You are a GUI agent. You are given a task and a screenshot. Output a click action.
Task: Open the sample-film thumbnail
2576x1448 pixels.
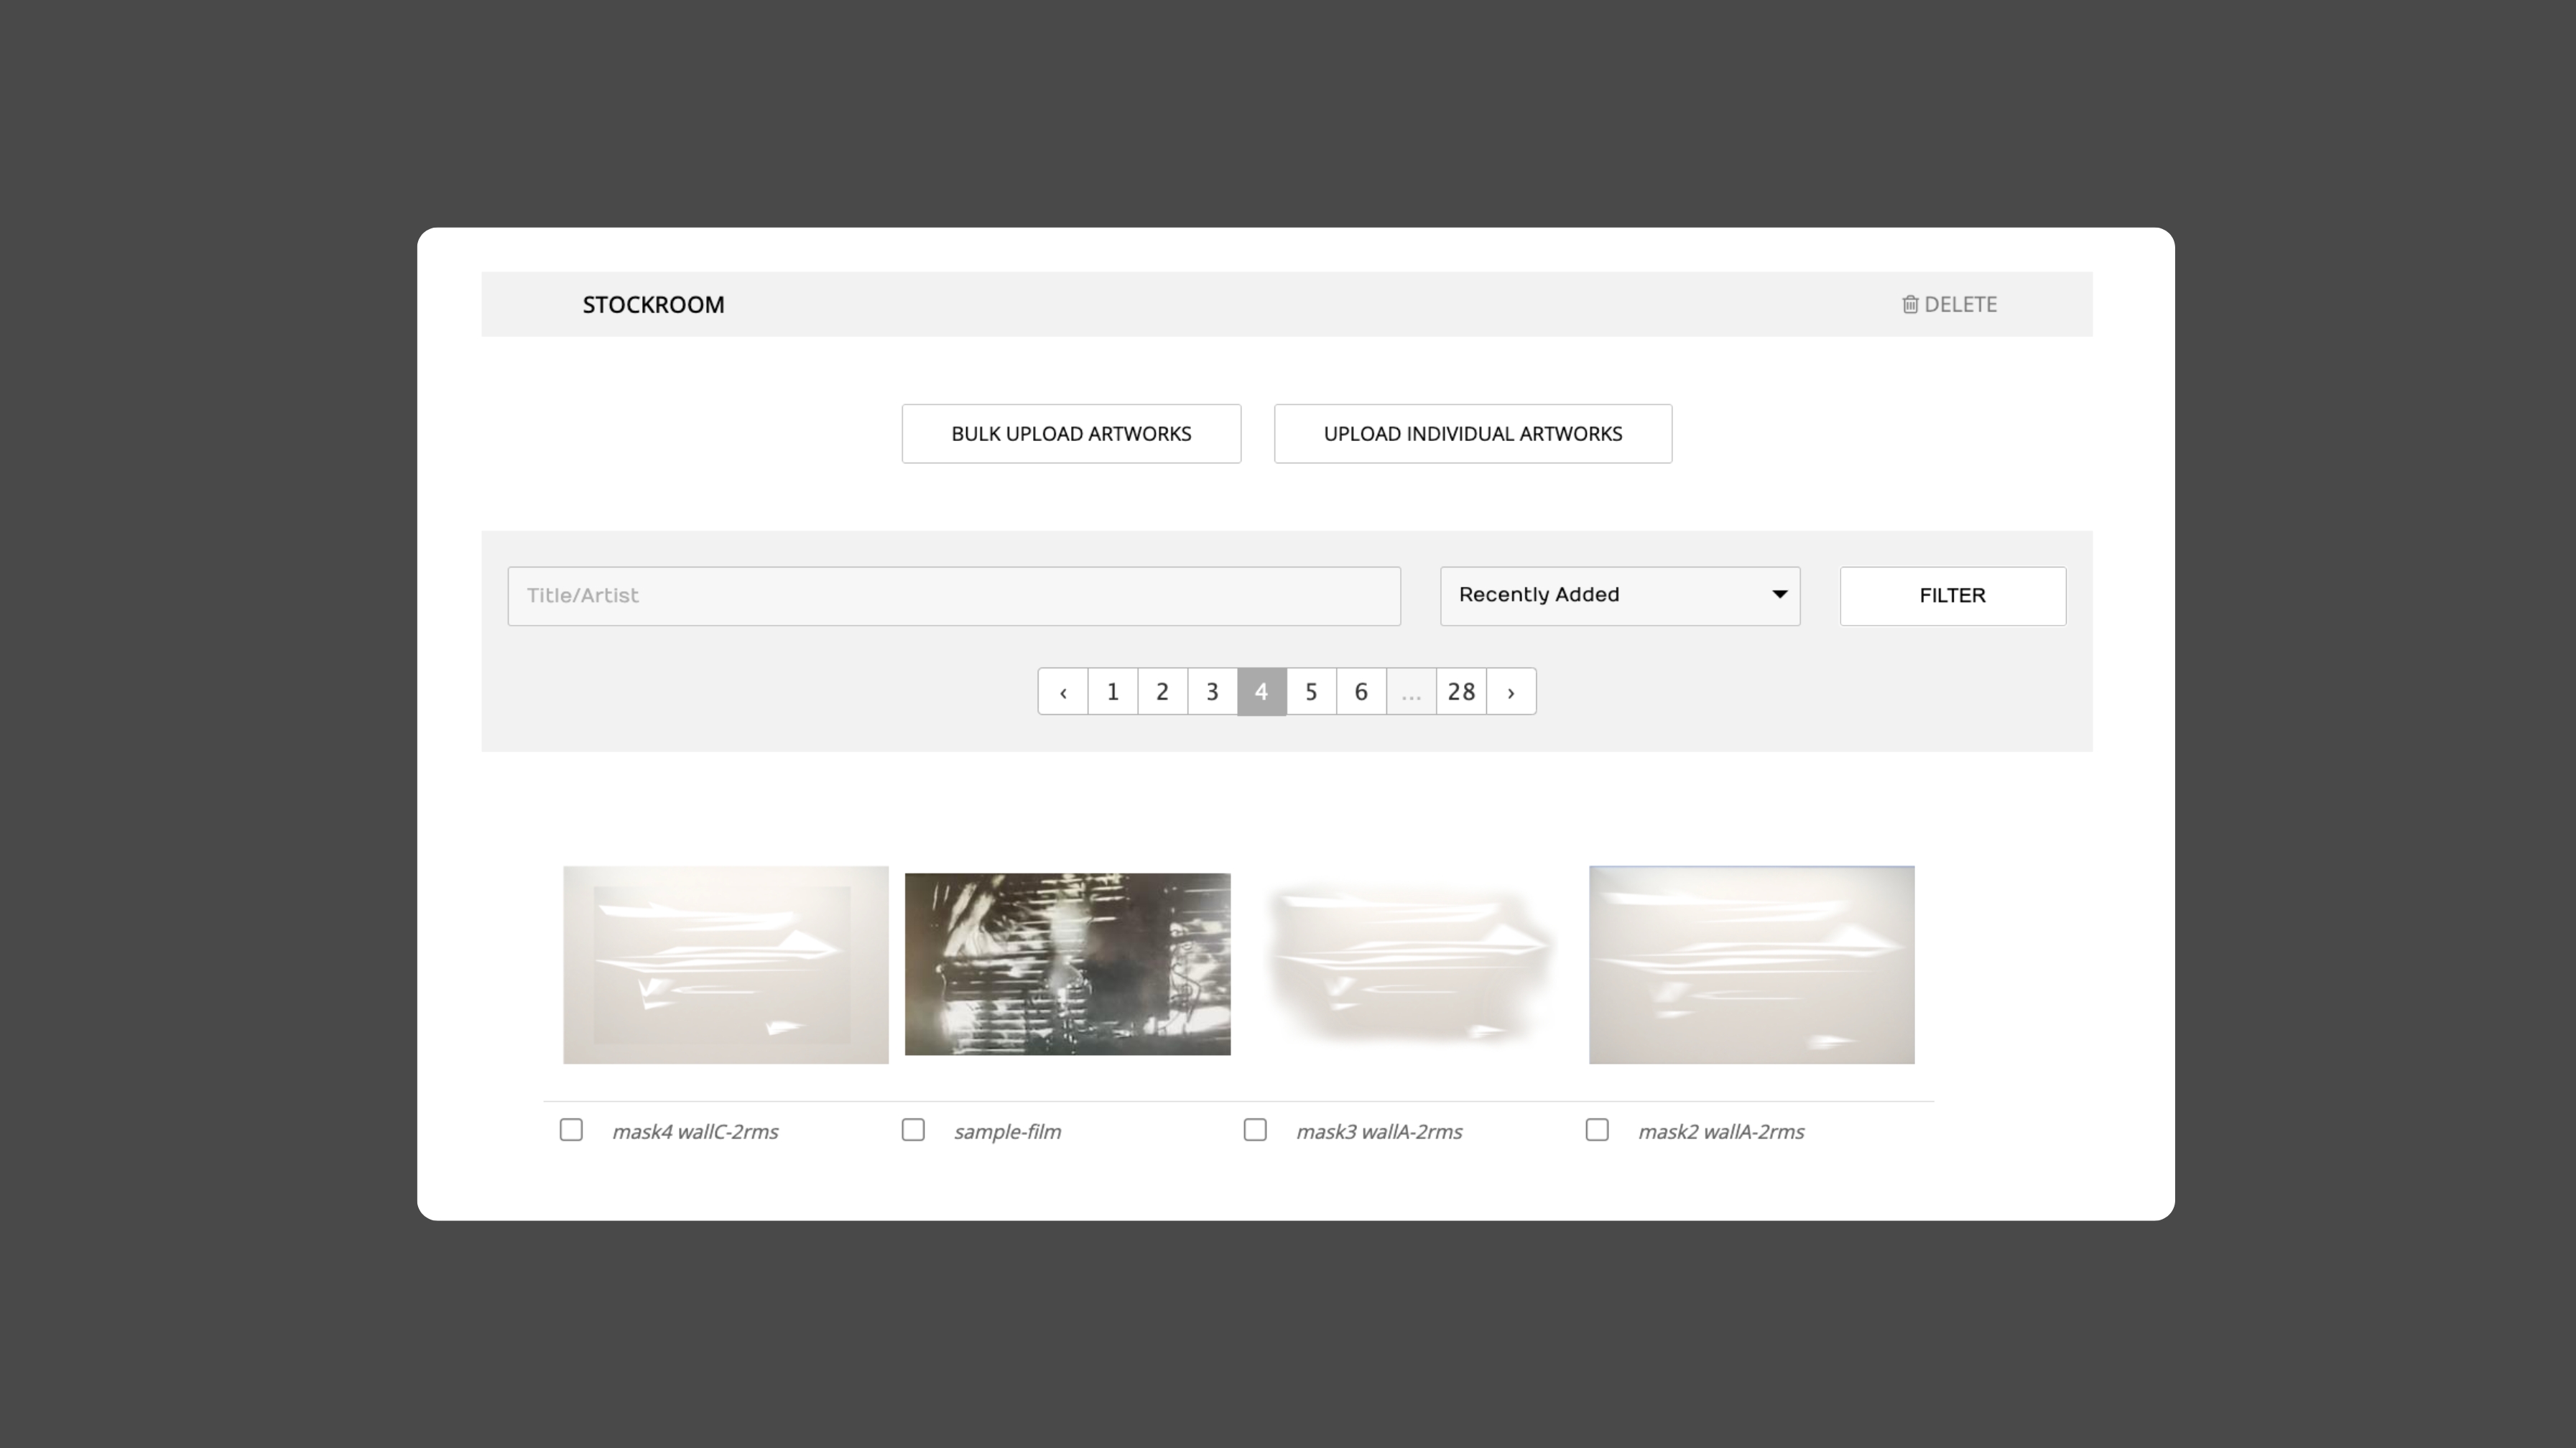(x=1068, y=964)
